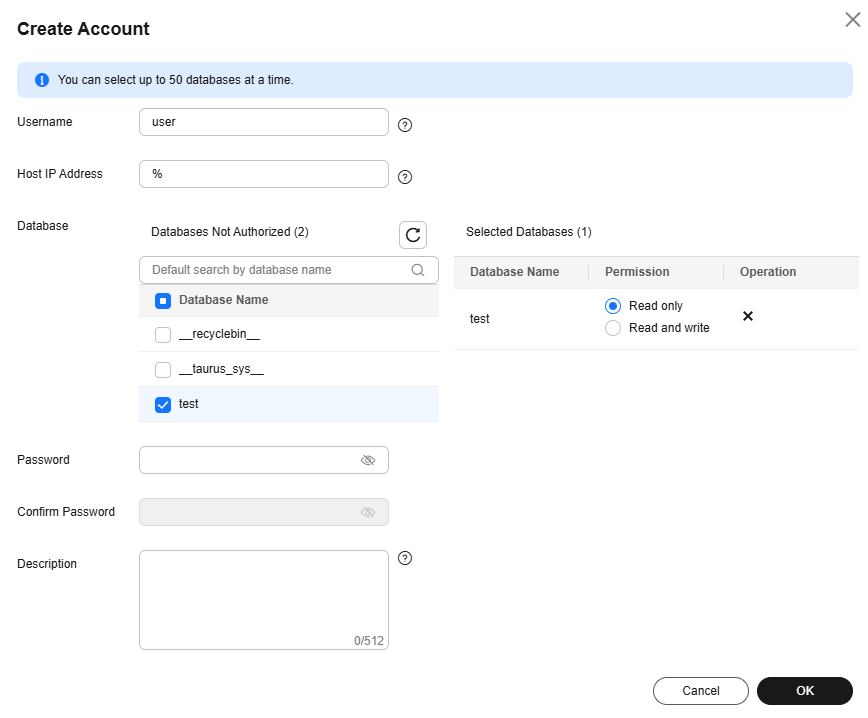Uncheck the test database checkbox
The image size is (868, 718).
163,405
